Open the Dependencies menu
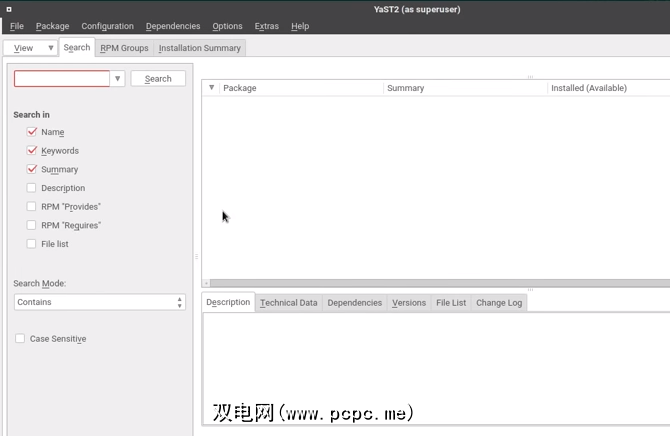This screenshot has height=436, width=670. point(173,26)
